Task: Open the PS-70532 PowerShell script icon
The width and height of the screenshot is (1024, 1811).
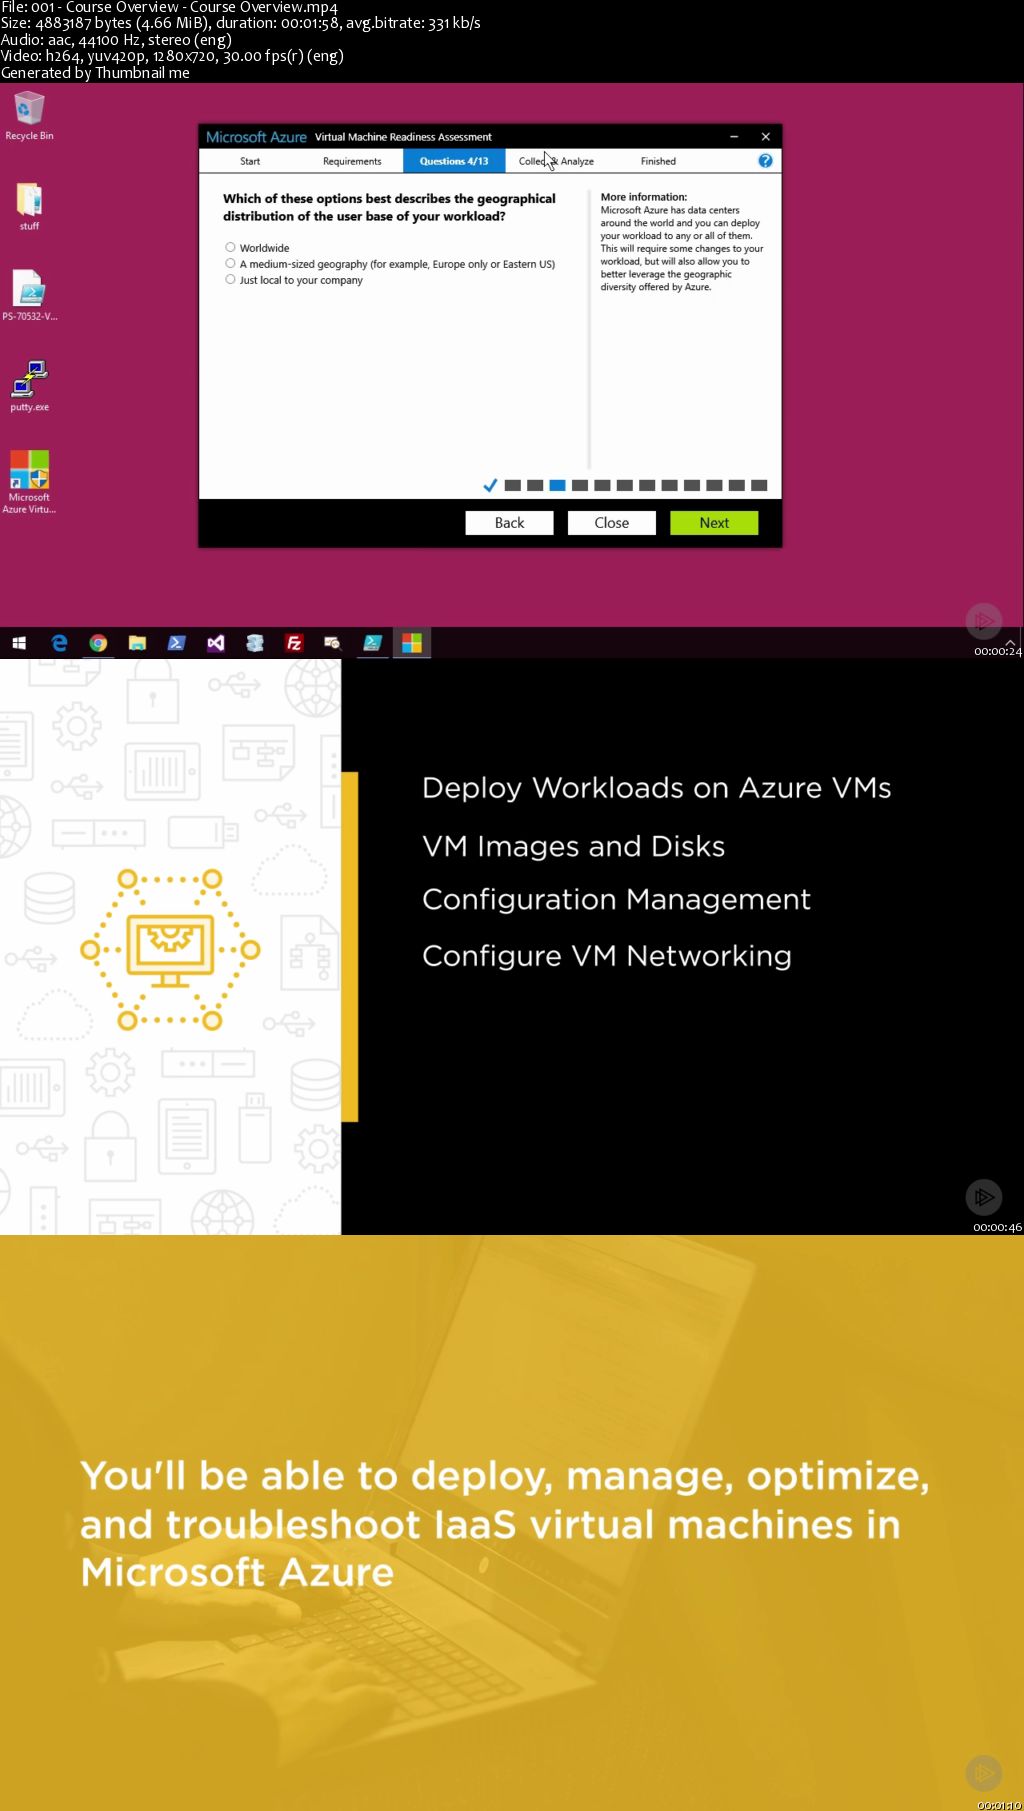Action: [29, 296]
